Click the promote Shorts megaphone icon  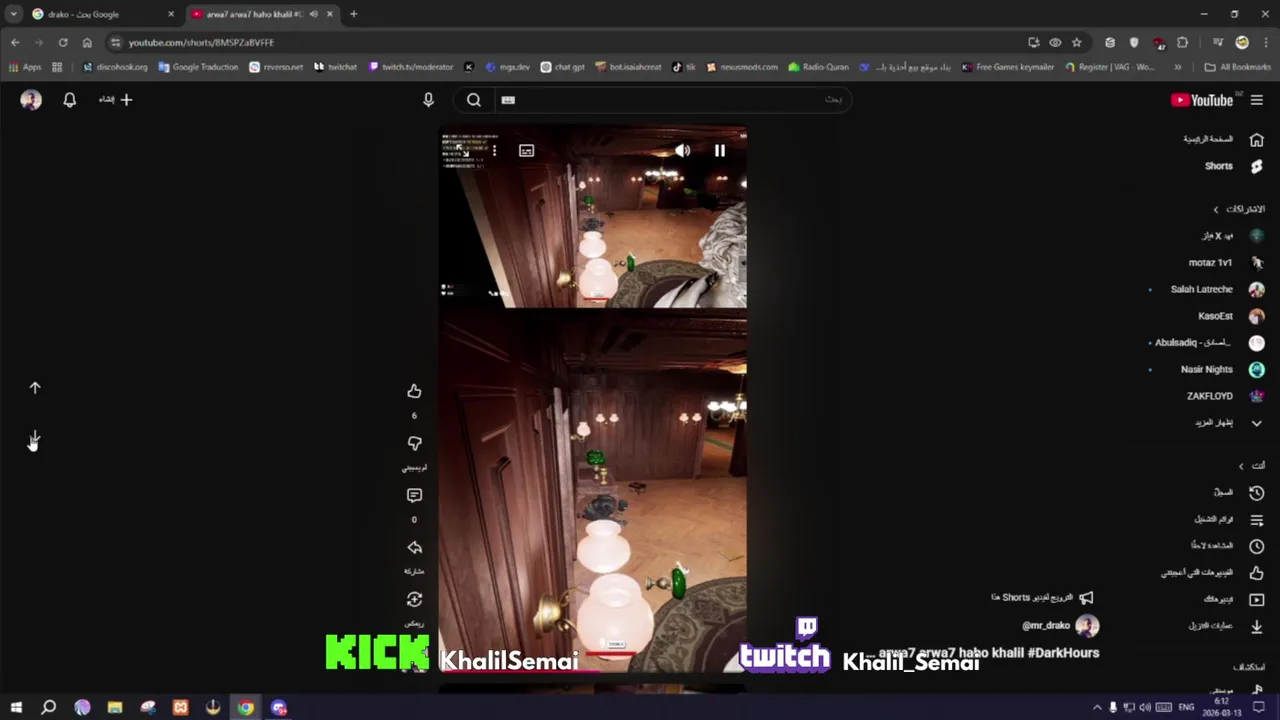click(1086, 598)
